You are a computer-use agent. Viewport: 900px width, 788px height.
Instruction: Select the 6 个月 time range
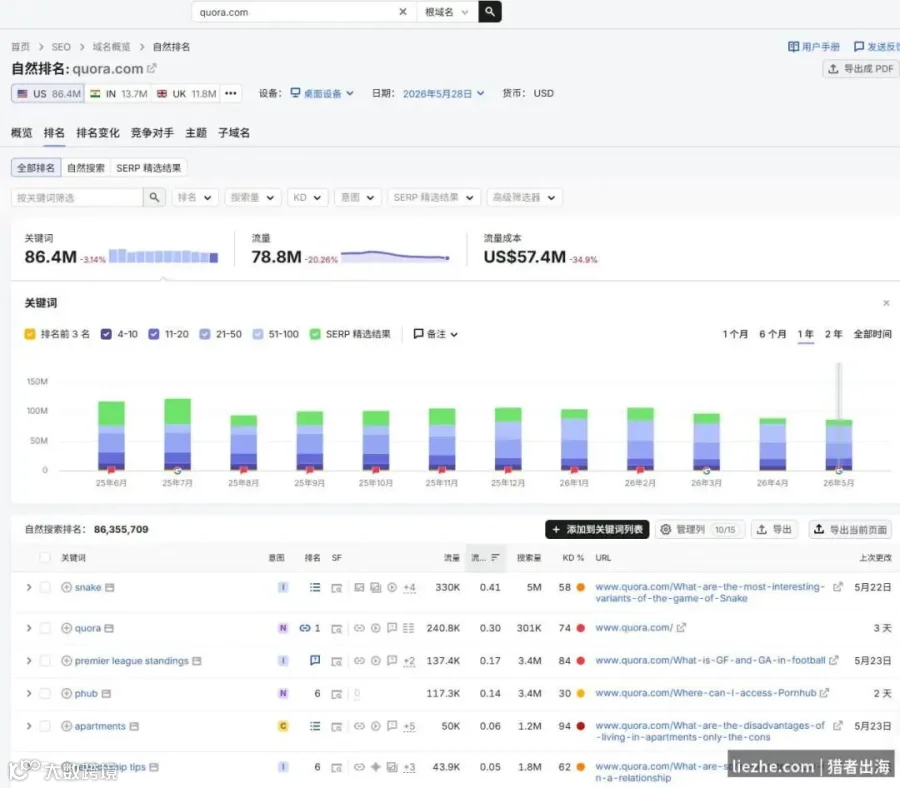772,334
